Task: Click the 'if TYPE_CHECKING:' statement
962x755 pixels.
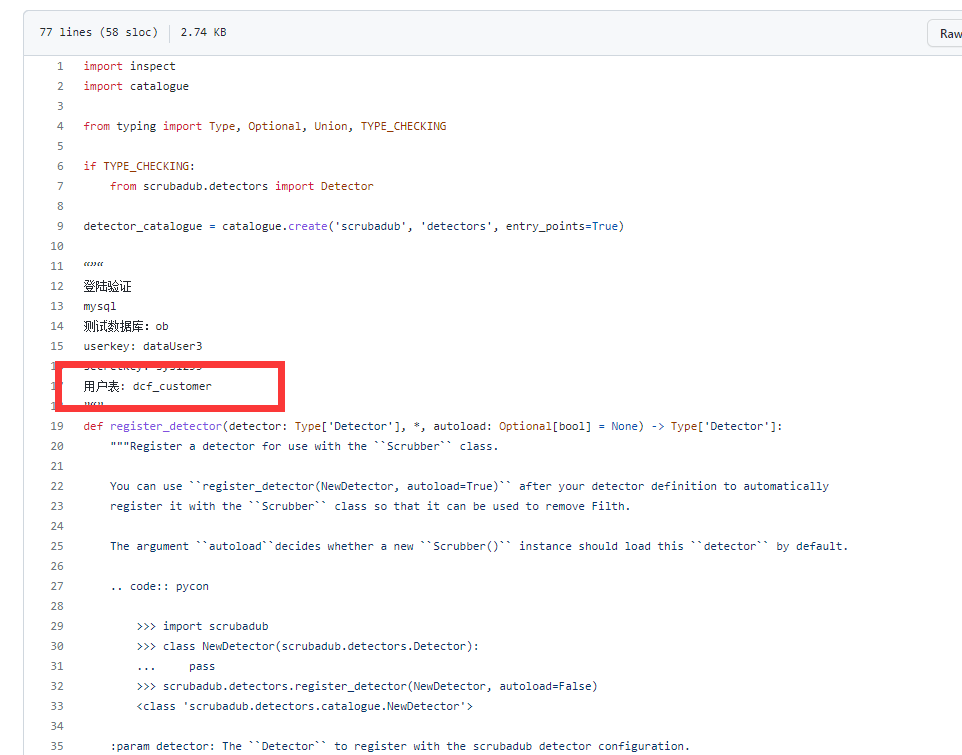Action: click(139, 166)
